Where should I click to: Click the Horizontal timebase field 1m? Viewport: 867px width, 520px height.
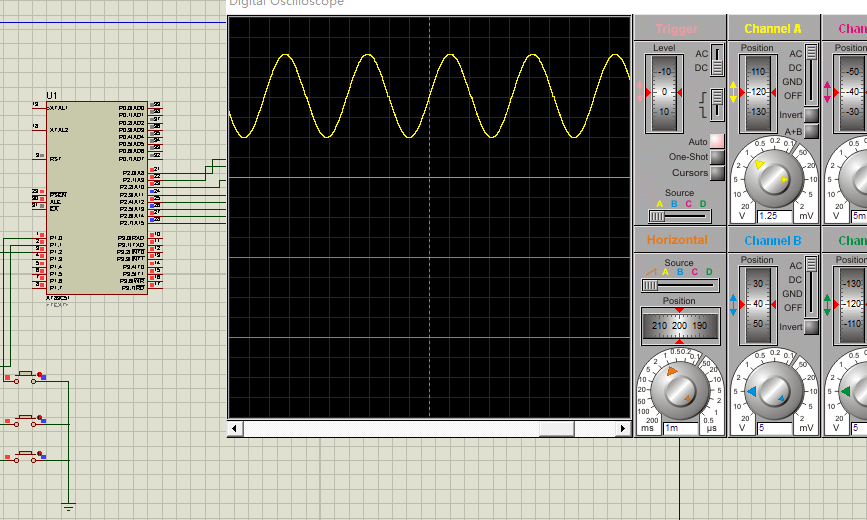[681, 428]
